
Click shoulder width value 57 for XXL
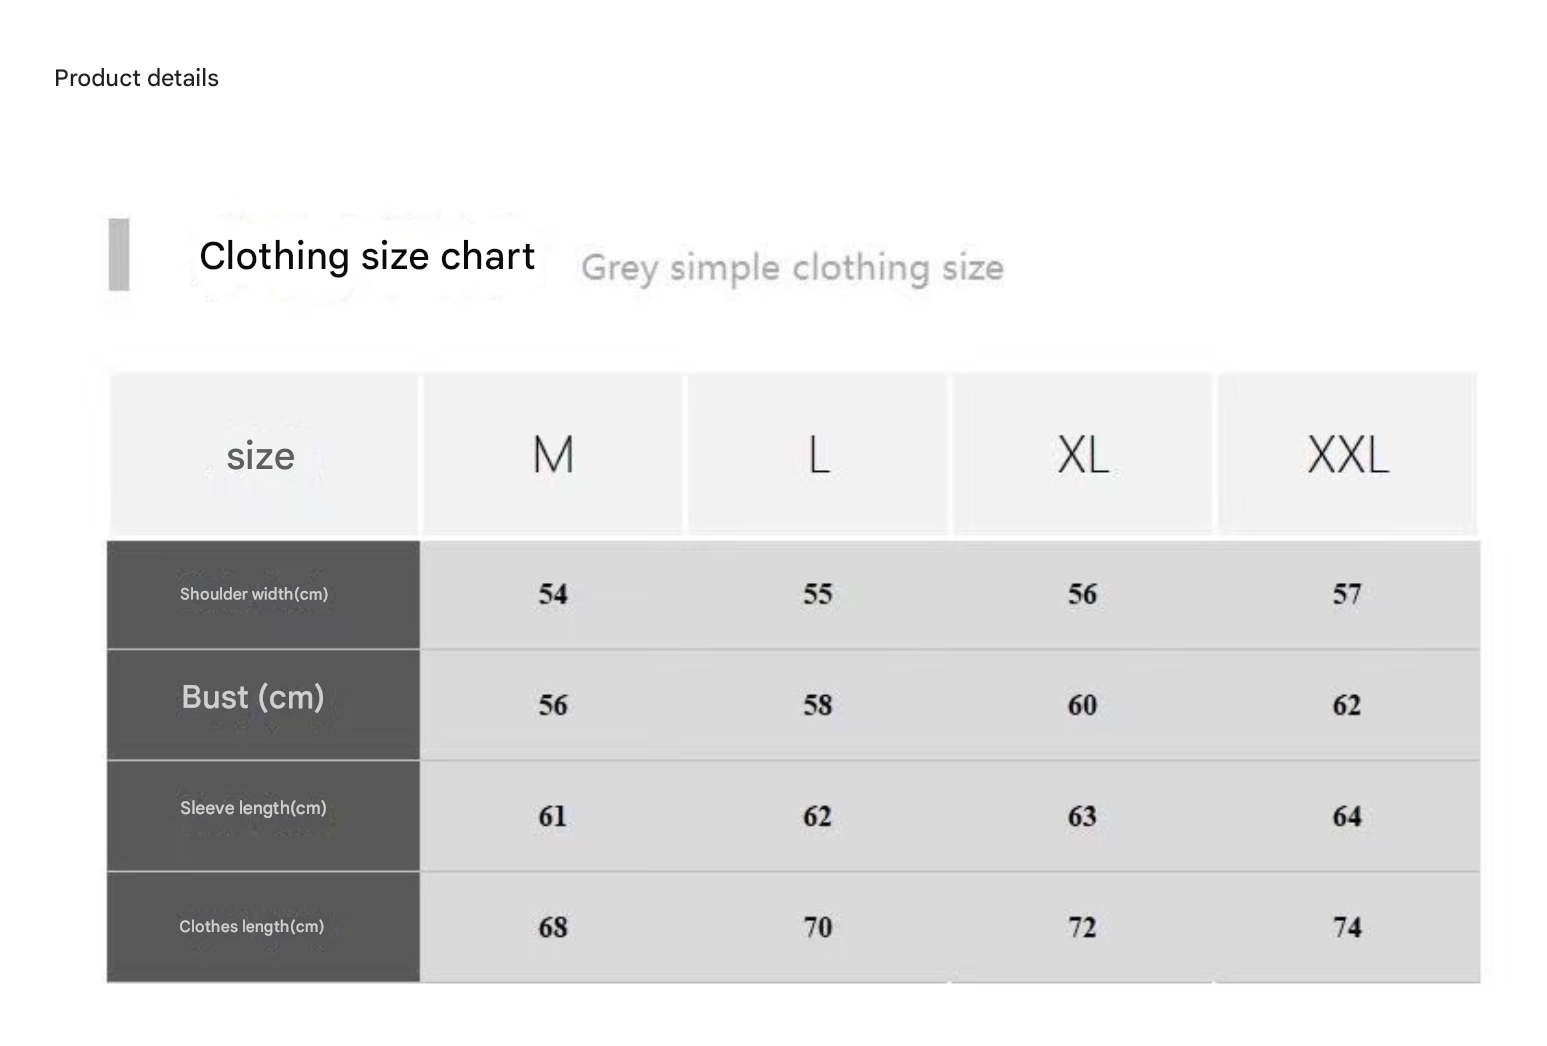click(1347, 594)
